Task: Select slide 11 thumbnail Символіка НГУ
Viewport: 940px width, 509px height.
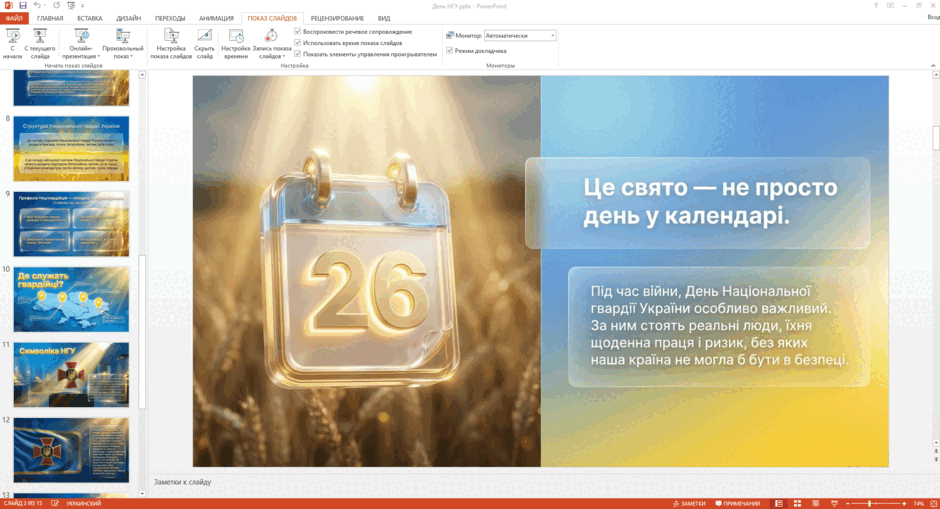Action: (x=71, y=375)
